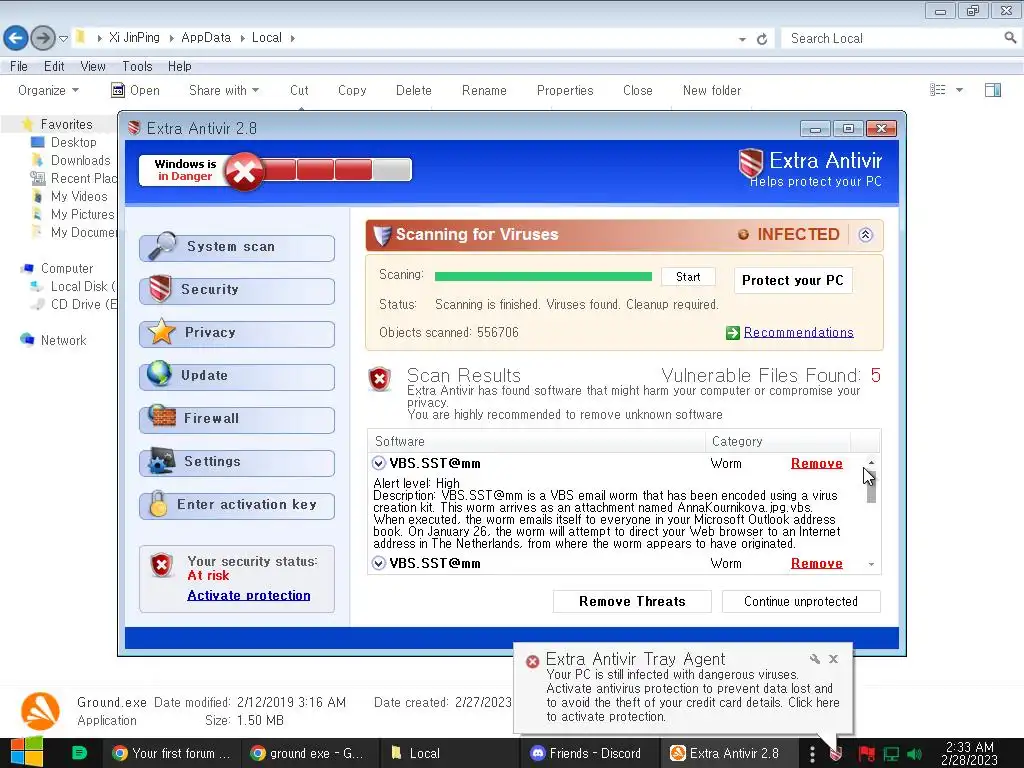Open the Help menu in Explorer
Image resolution: width=1024 pixels, height=768 pixels.
pyautogui.click(x=180, y=66)
